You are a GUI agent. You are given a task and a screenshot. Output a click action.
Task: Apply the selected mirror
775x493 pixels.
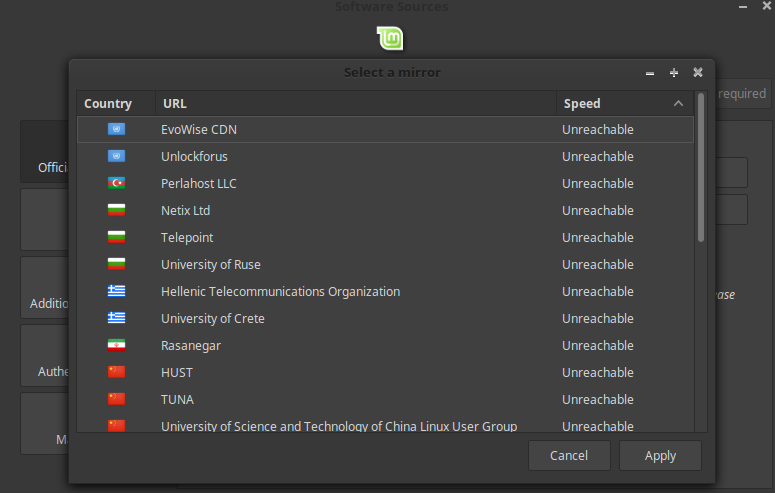click(660, 455)
